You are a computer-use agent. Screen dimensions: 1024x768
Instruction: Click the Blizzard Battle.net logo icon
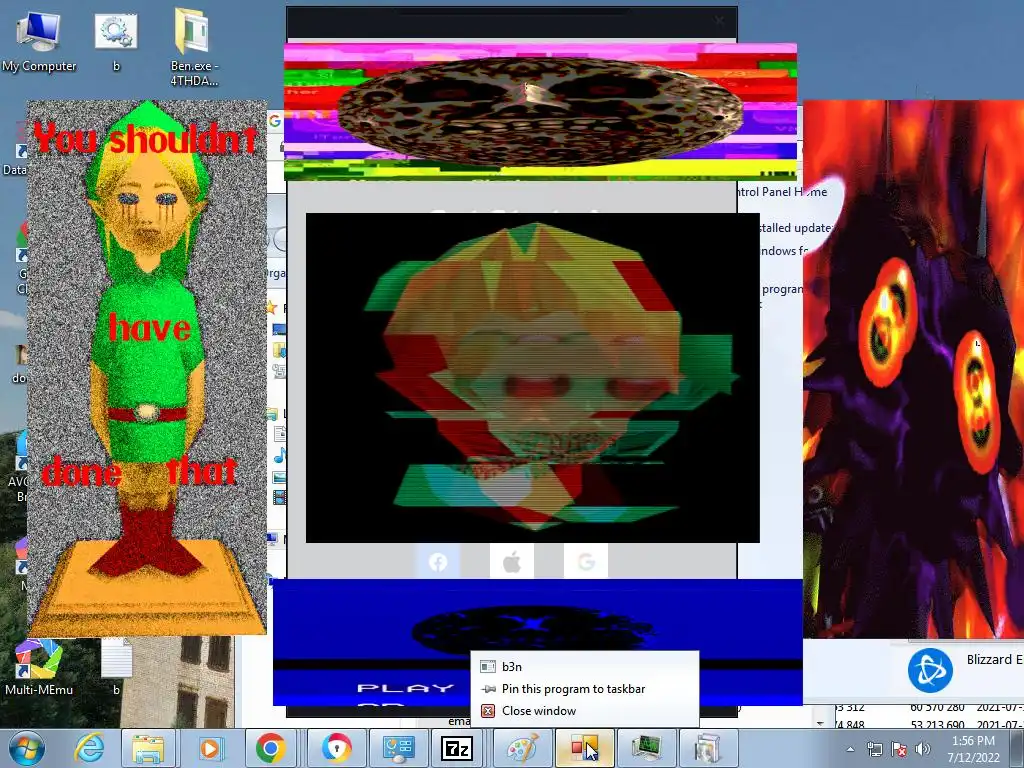tap(930, 670)
